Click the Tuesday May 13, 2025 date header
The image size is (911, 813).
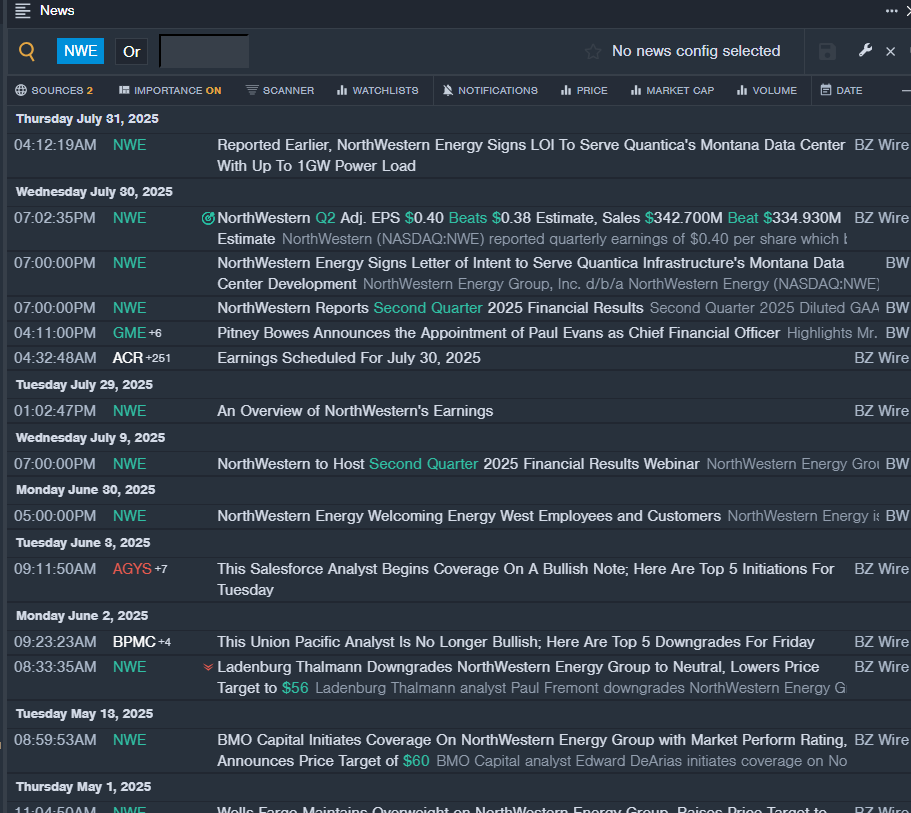(x=84, y=714)
